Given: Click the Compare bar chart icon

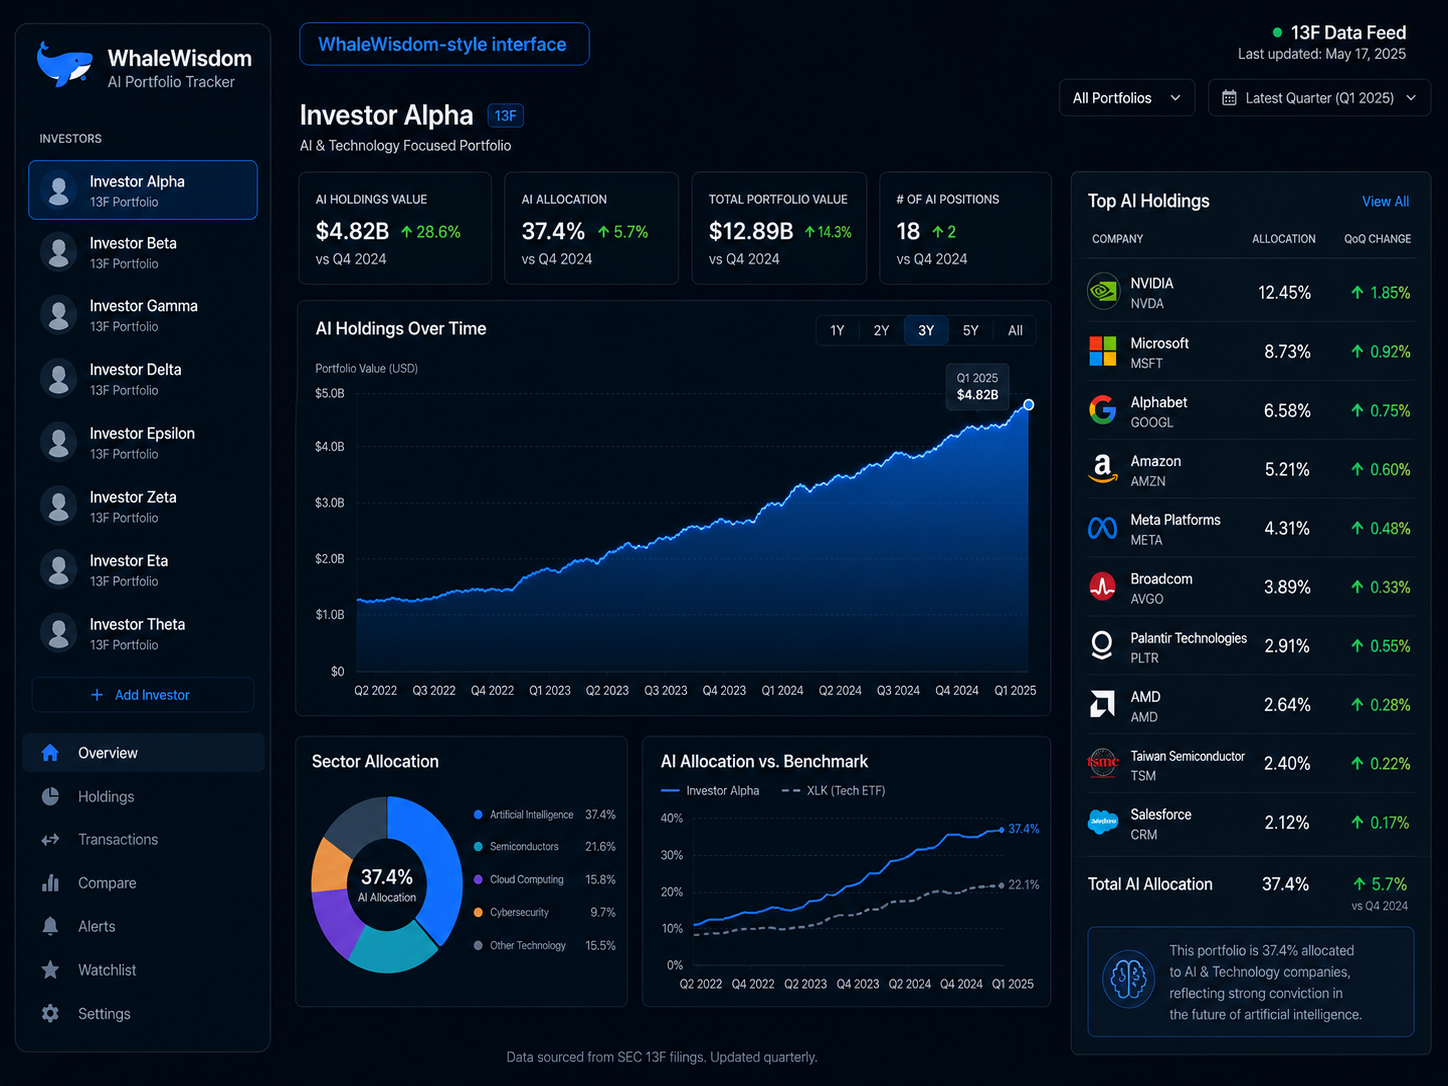Looking at the screenshot, I should [x=50, y=883].
